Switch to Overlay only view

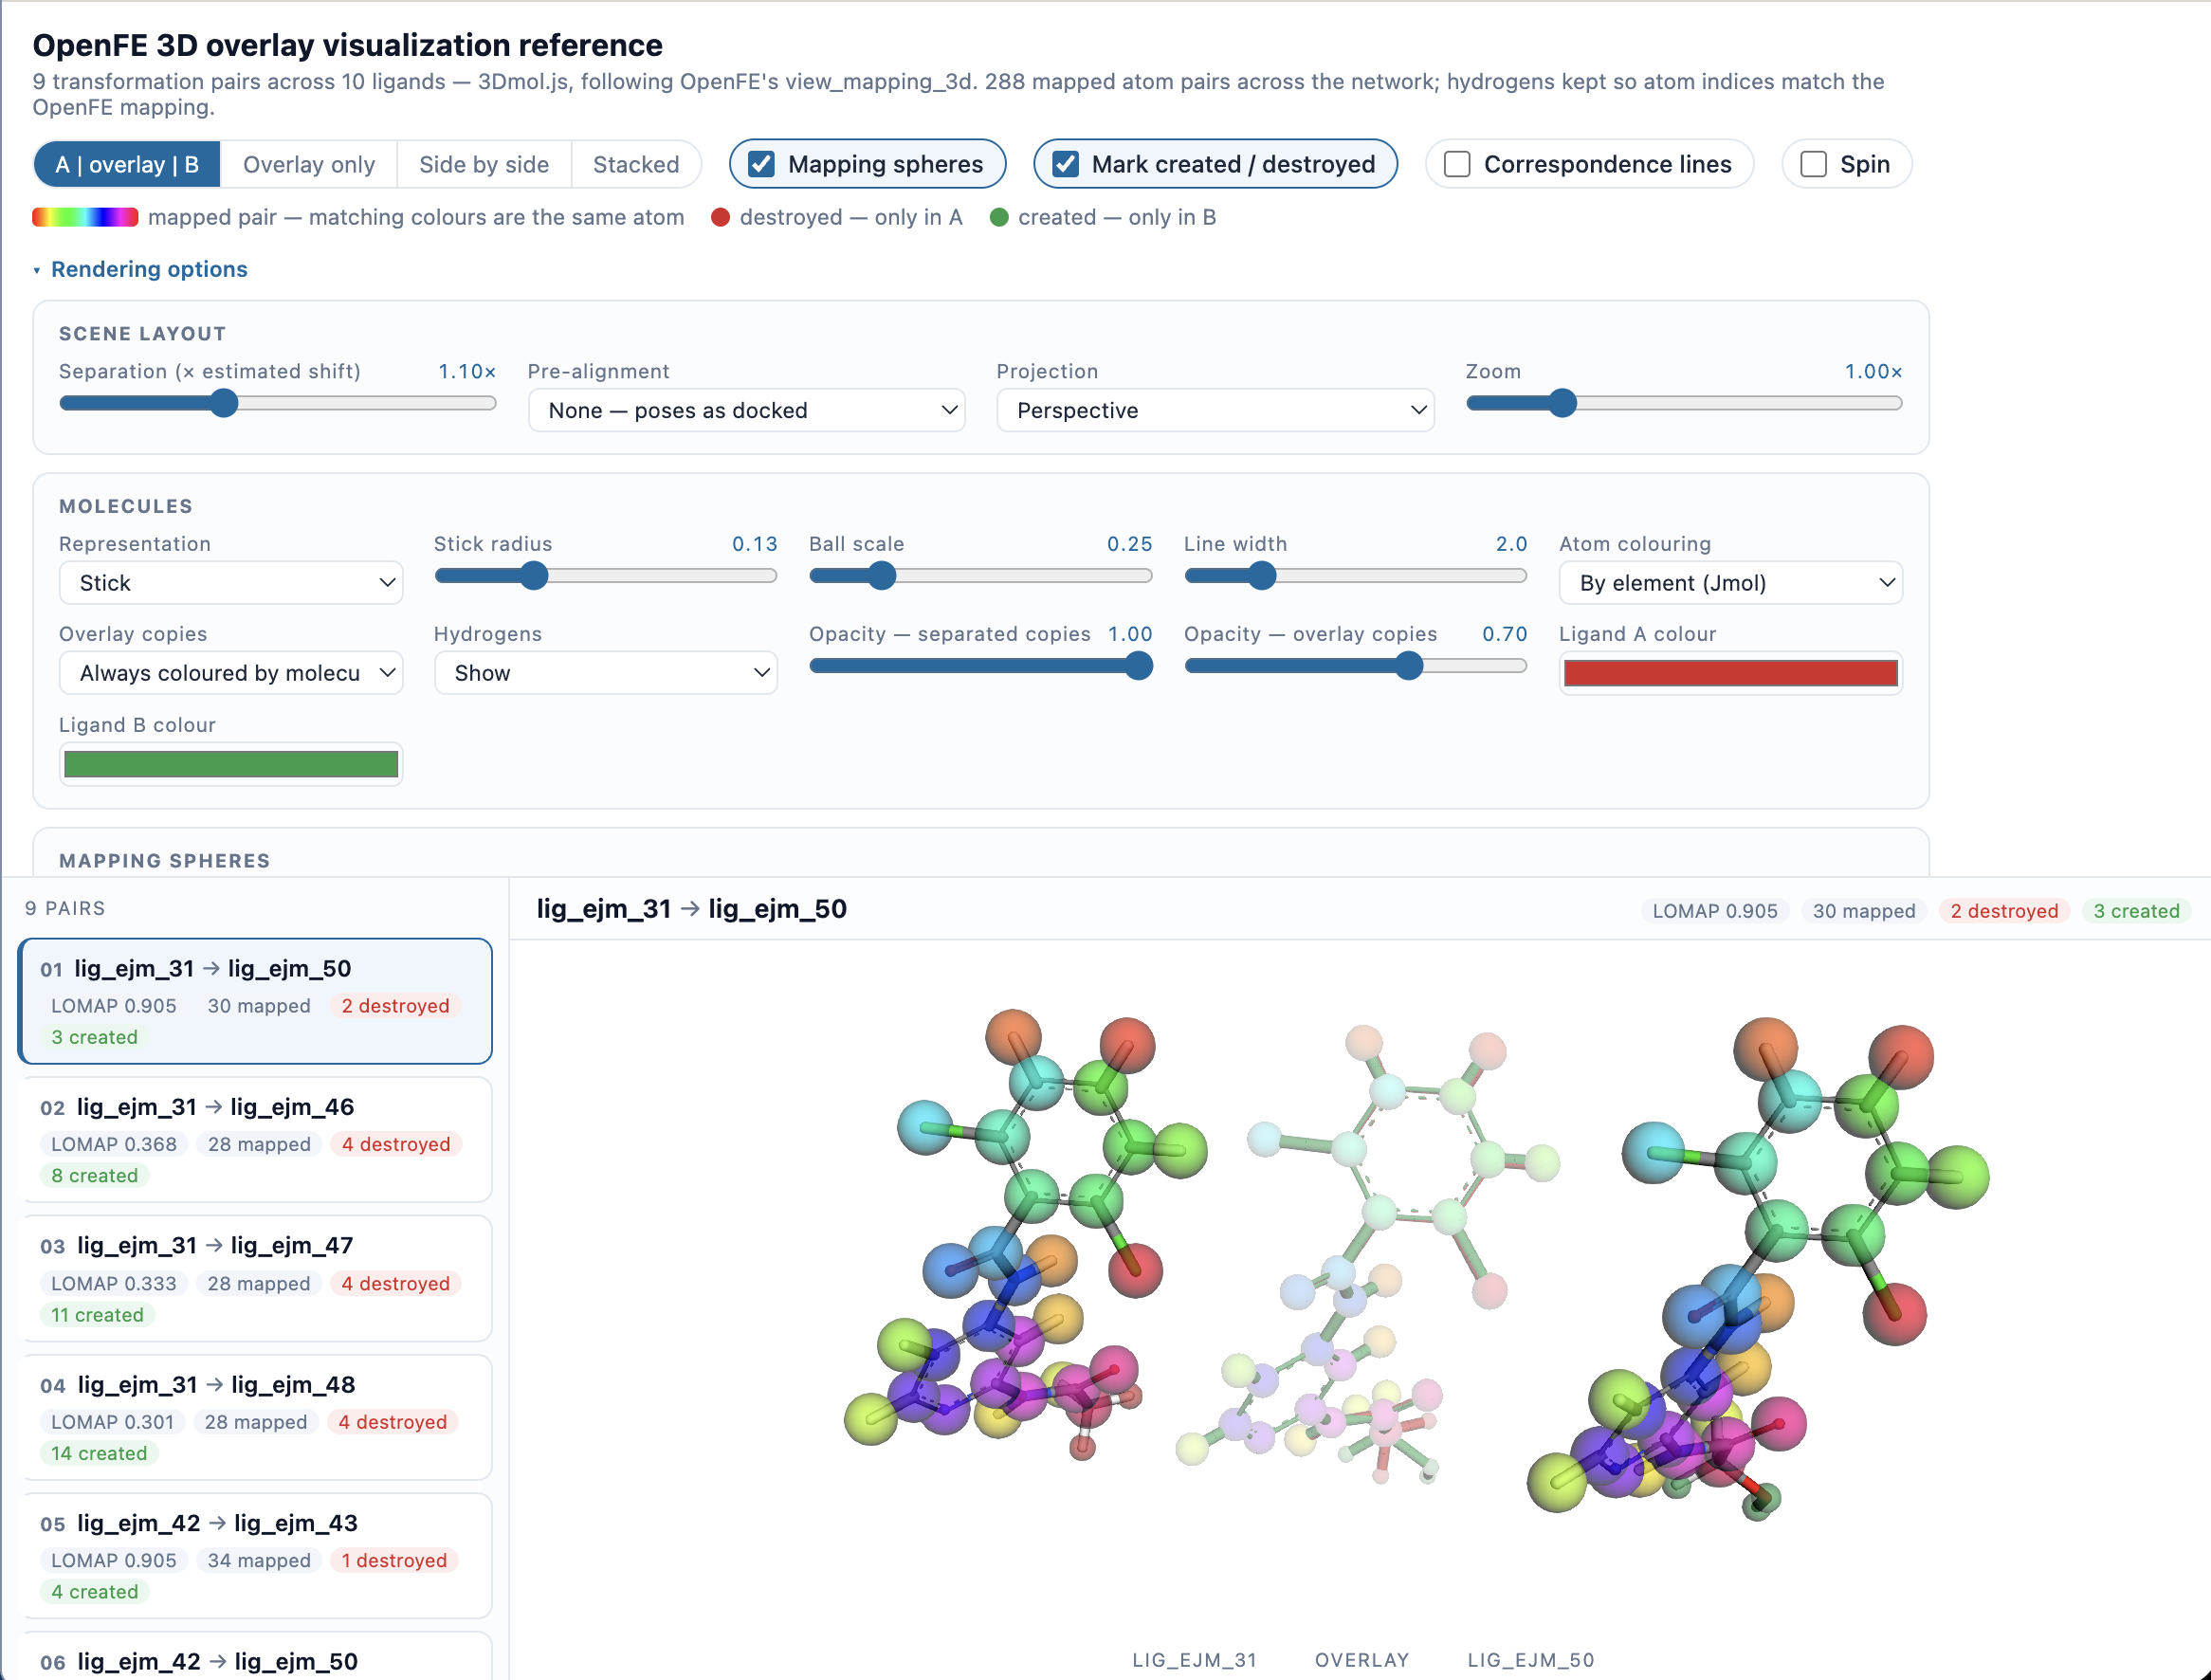click(x=309, y=164)
